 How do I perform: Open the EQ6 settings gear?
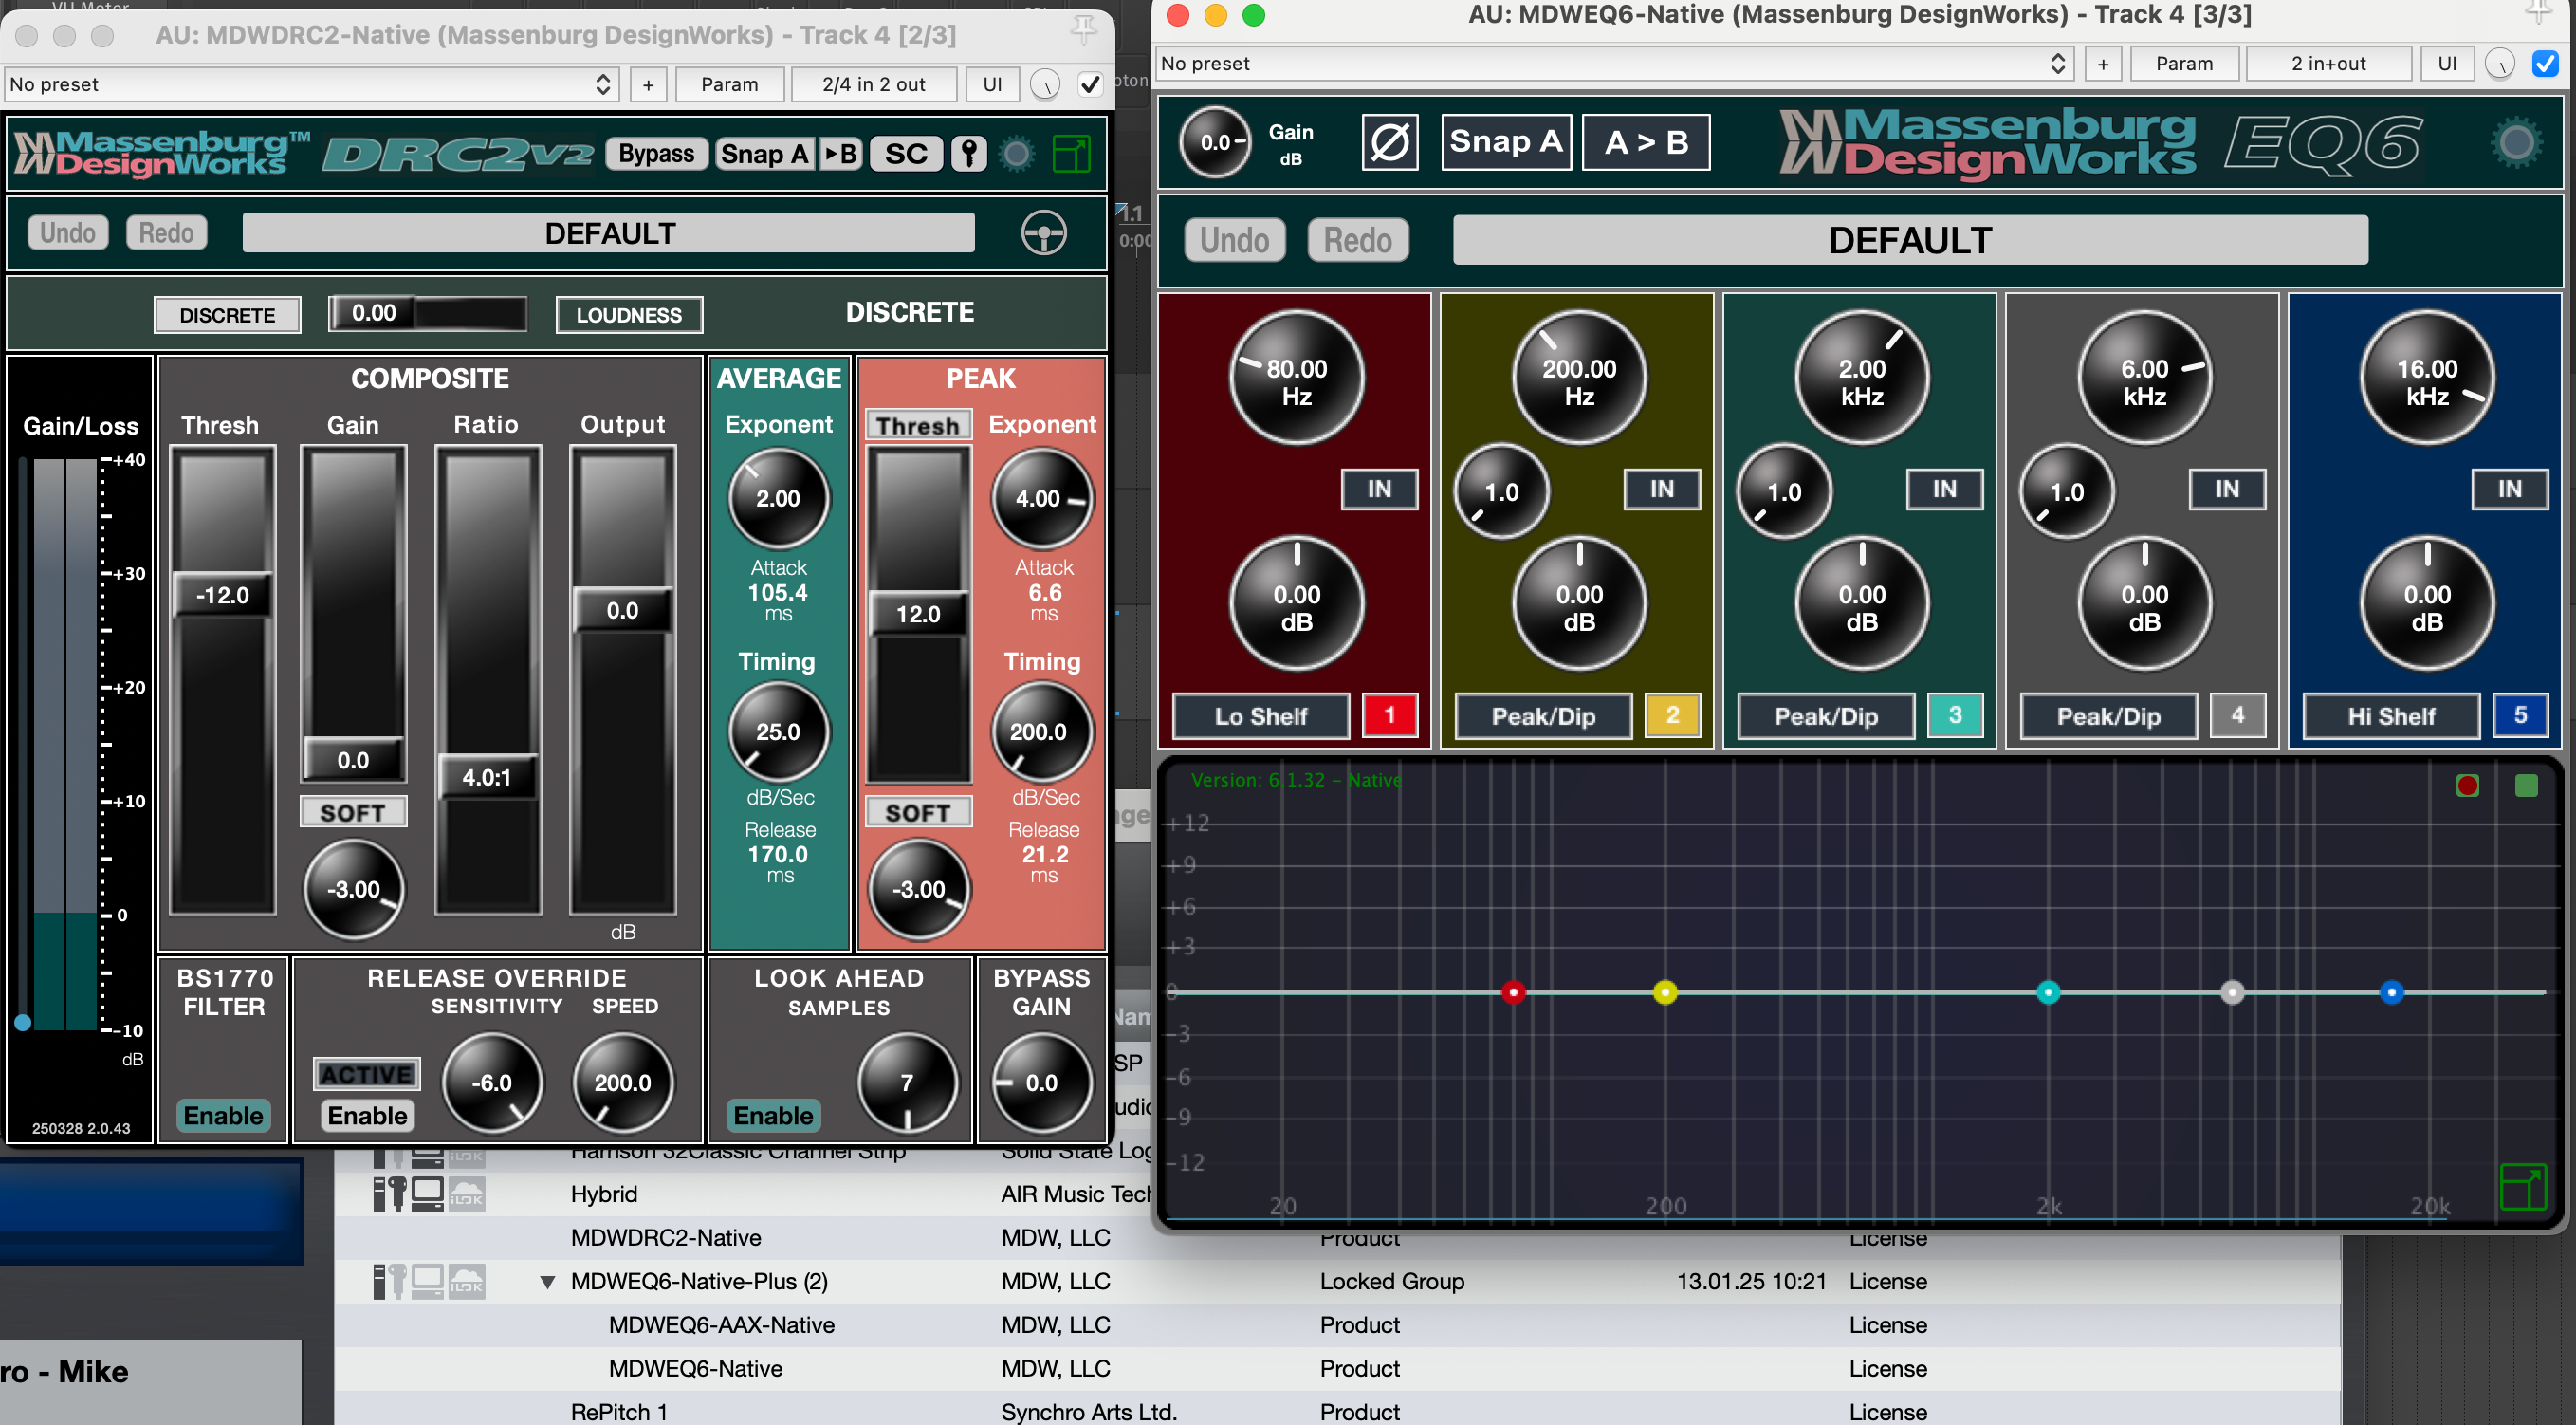2516,142
